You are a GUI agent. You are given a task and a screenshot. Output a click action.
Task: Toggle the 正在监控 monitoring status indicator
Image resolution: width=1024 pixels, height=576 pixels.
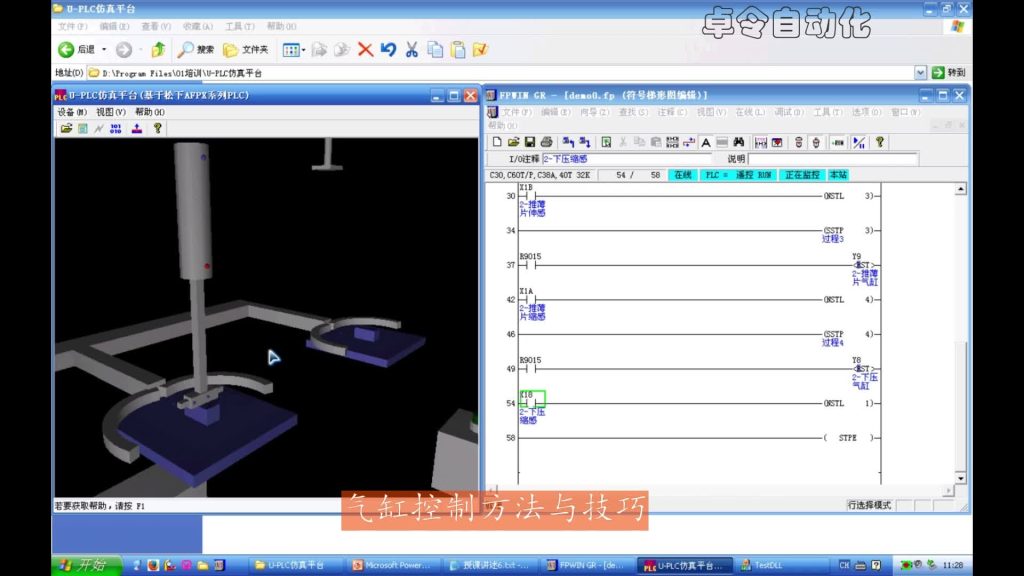[x=803, y=175]
